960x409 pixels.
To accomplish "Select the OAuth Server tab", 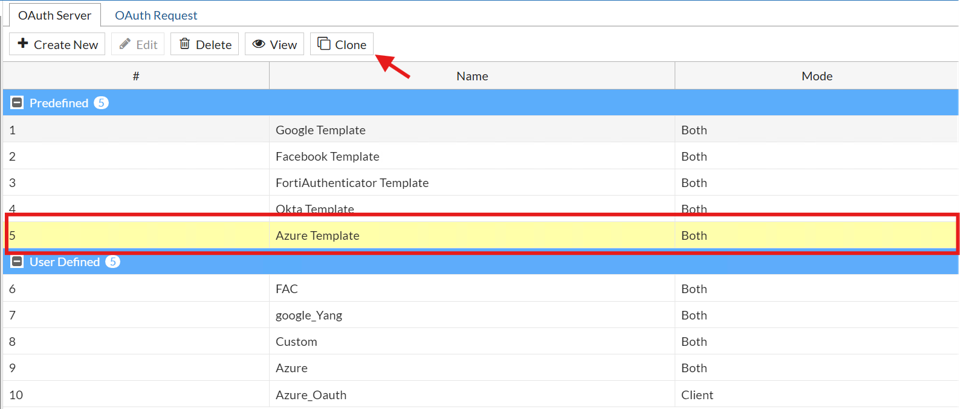I will coord(55,15).
